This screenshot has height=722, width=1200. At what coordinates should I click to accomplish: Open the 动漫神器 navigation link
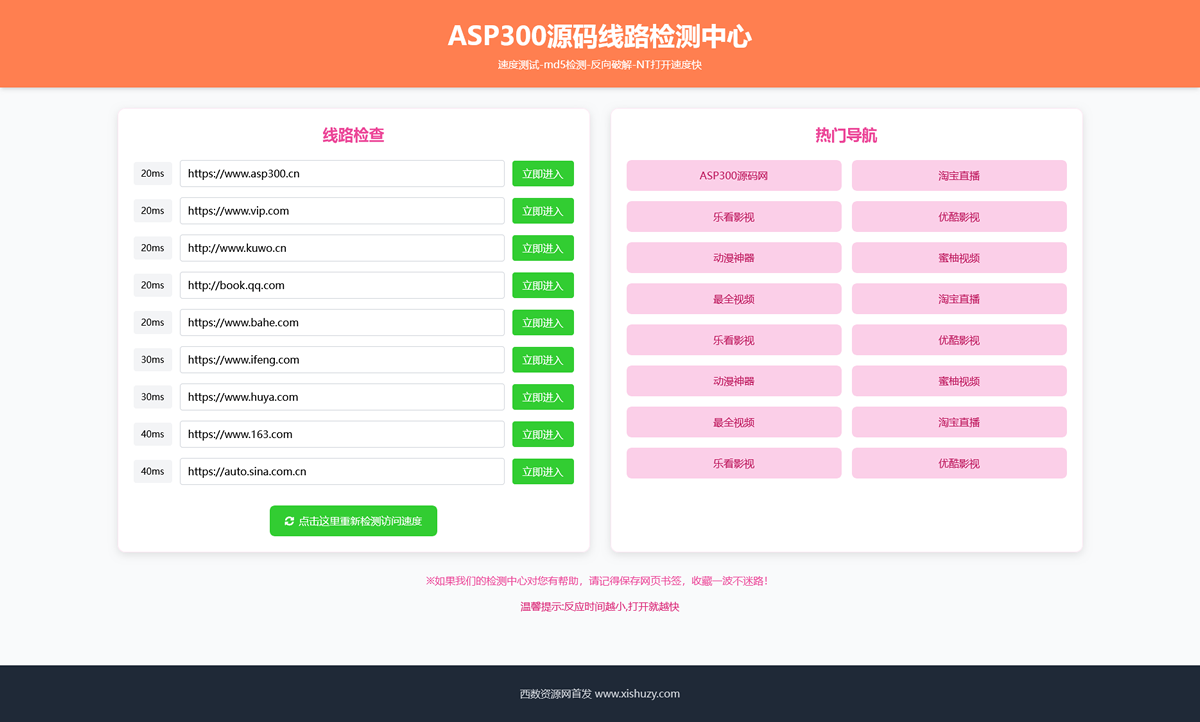tap(733, 257)
